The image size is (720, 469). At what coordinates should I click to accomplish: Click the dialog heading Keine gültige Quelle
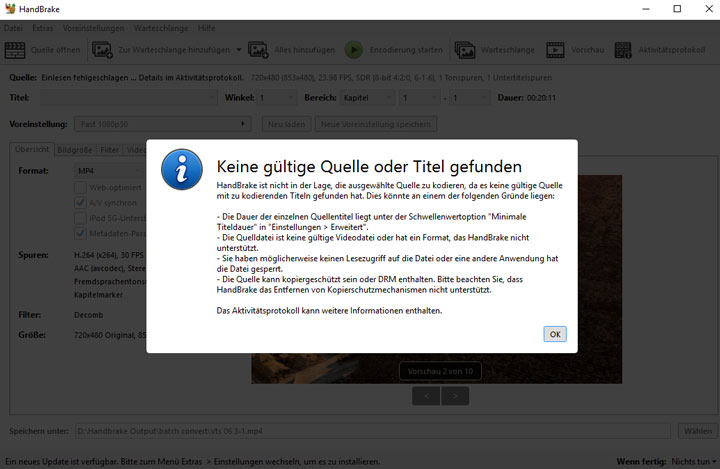369,166
